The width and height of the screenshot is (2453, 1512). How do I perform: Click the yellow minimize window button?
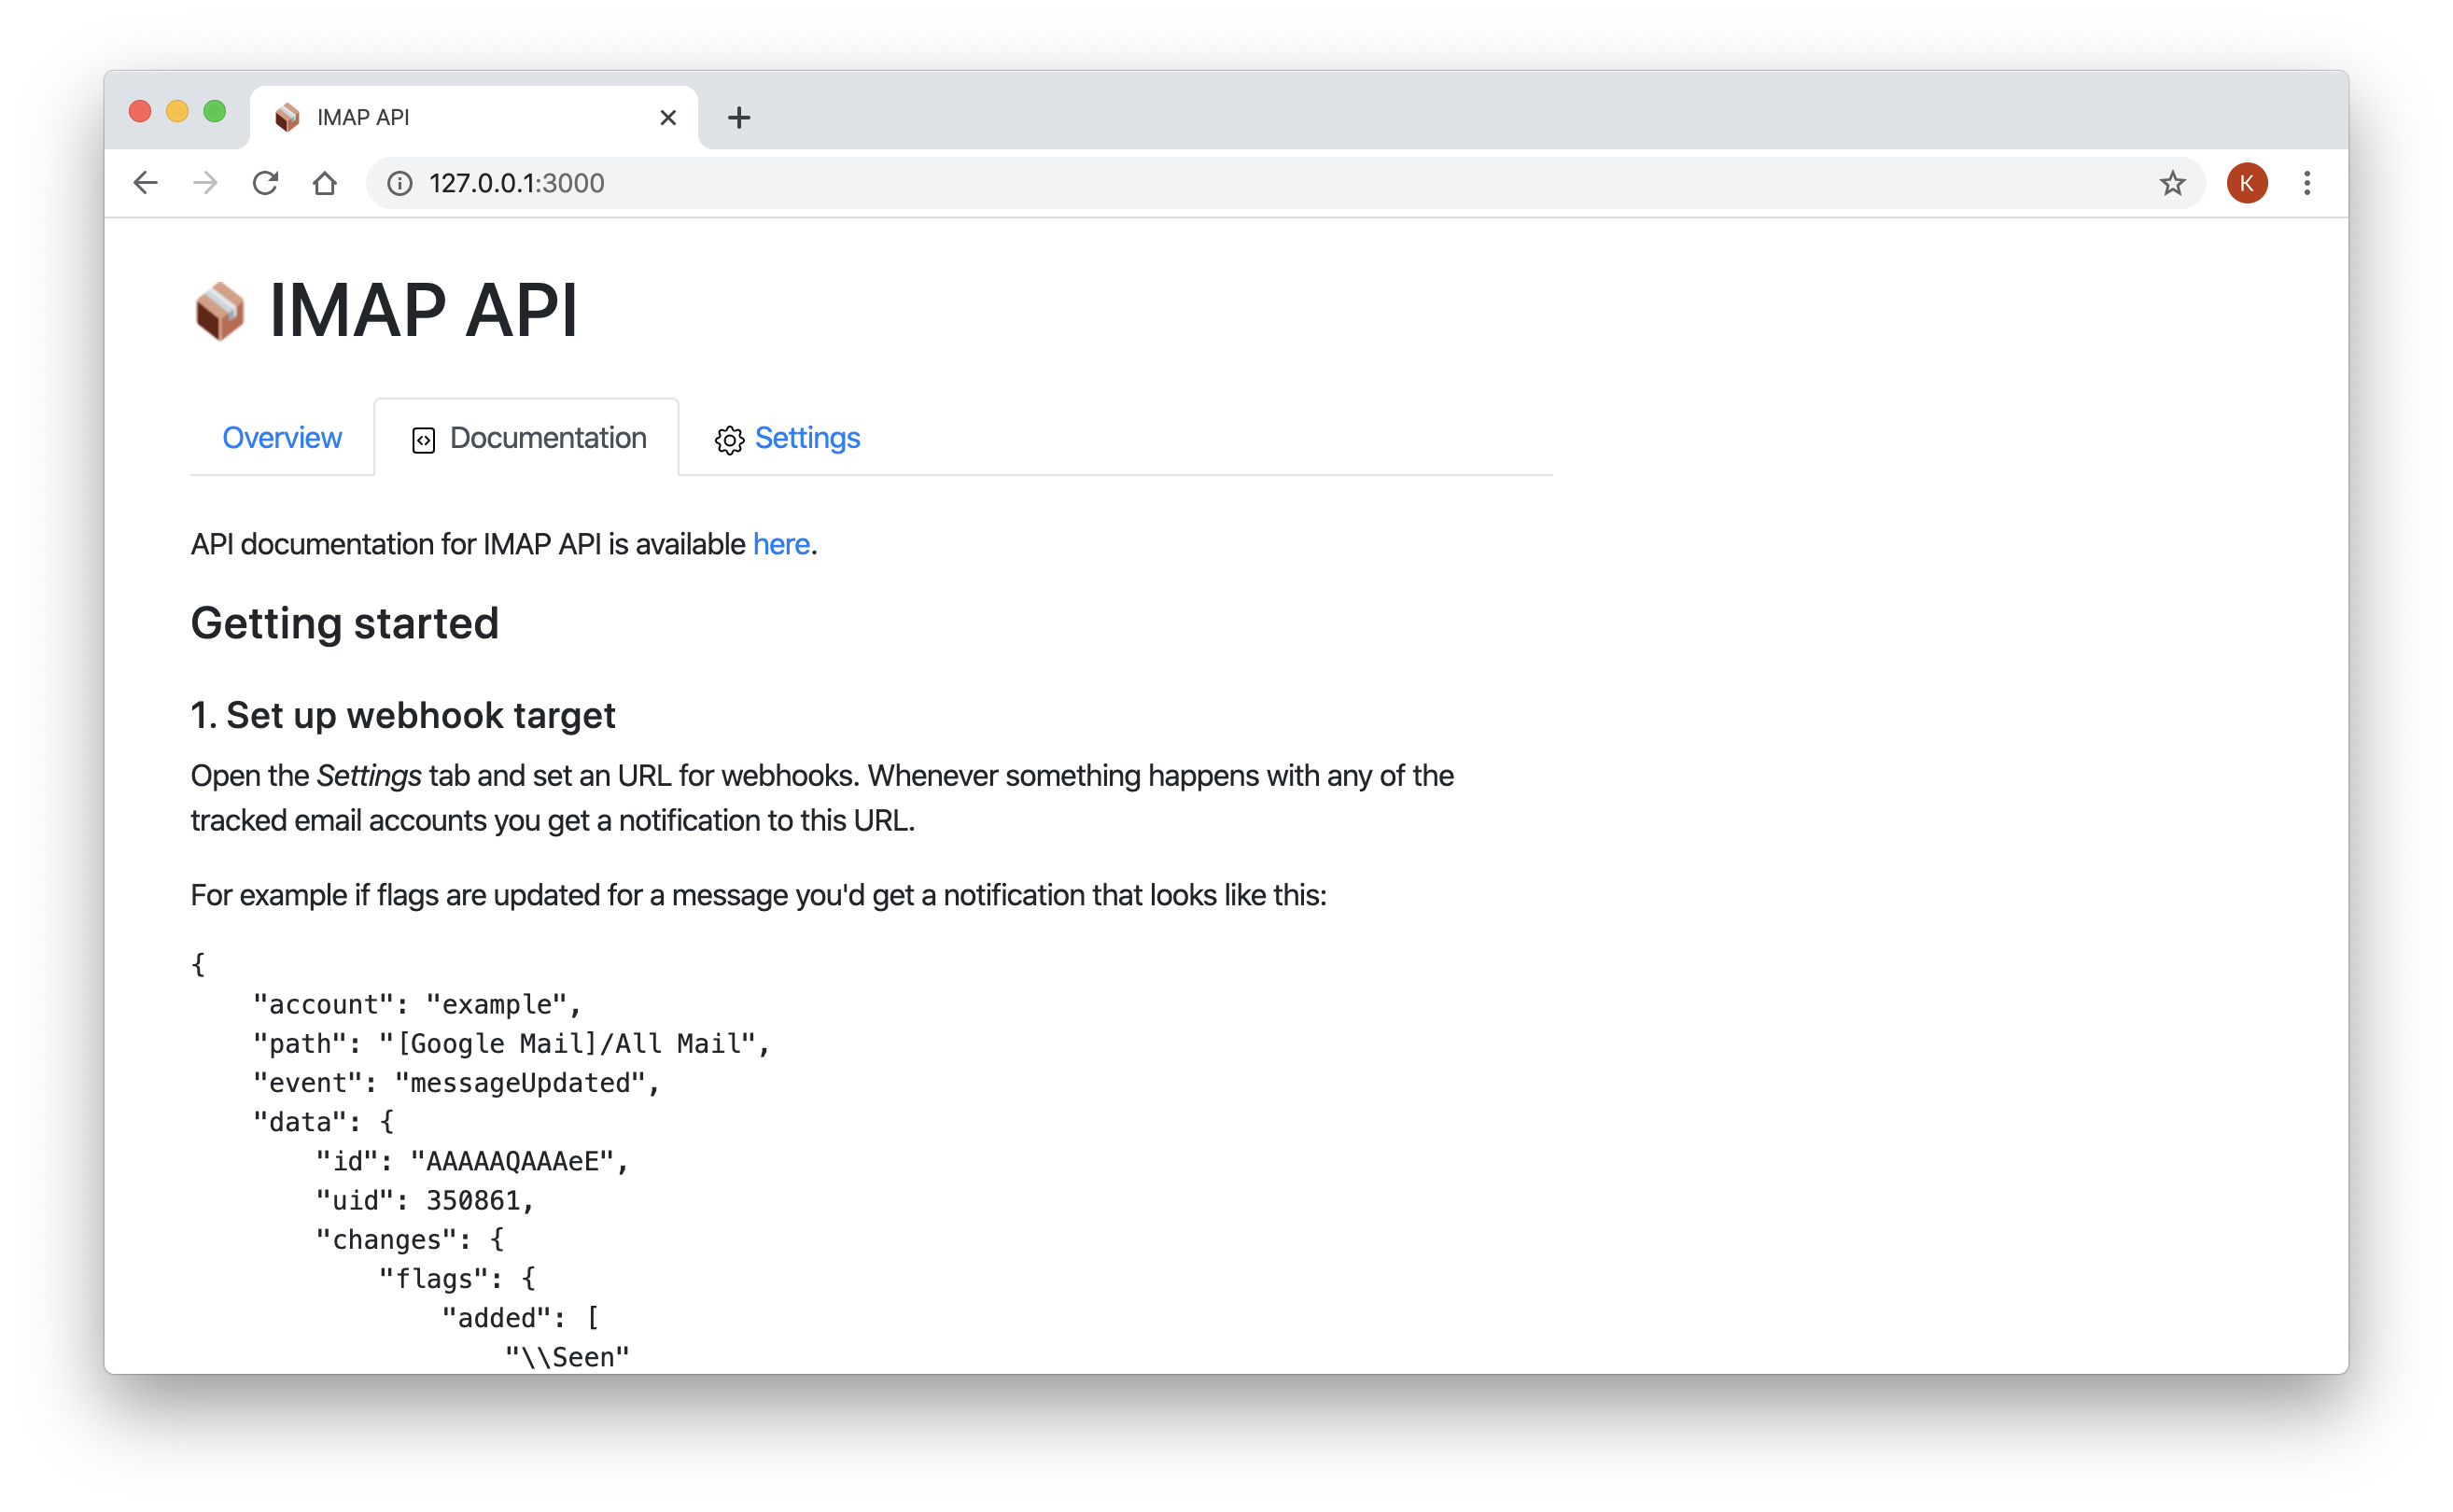click(177, 111)
